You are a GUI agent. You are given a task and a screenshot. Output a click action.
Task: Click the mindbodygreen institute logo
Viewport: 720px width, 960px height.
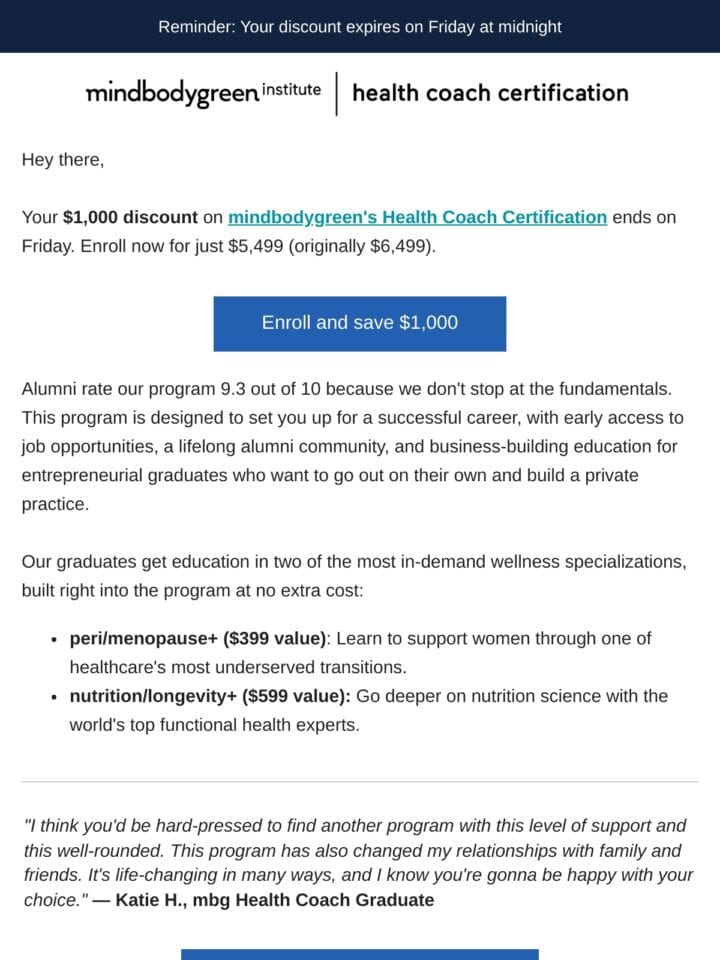coord(203,93)
